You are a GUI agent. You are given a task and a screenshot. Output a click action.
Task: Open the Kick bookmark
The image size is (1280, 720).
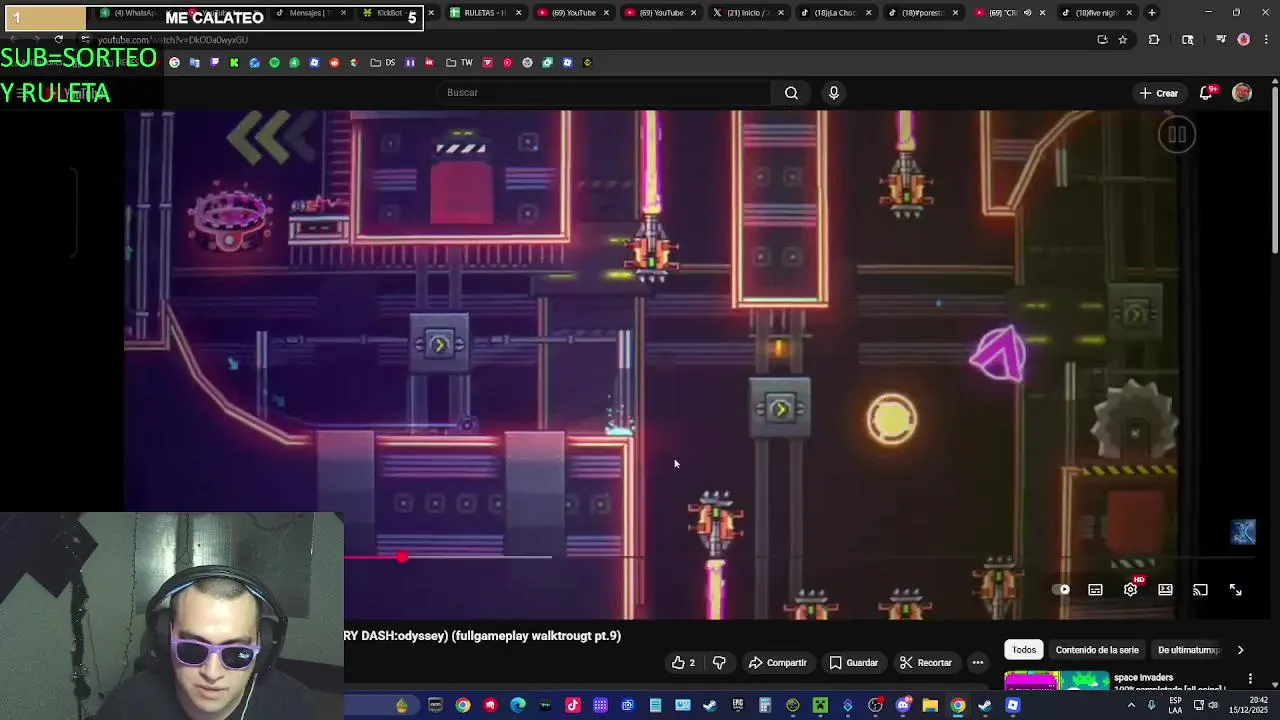[x=234, y=63]
